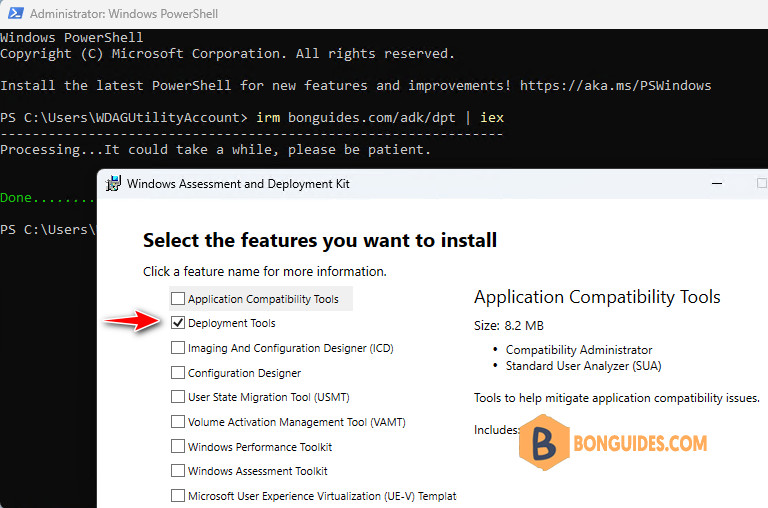Check Microsoft User Experience Virtualization (UE-V) Template
Viewport: 768px width, 508px height.
[178, 496]
